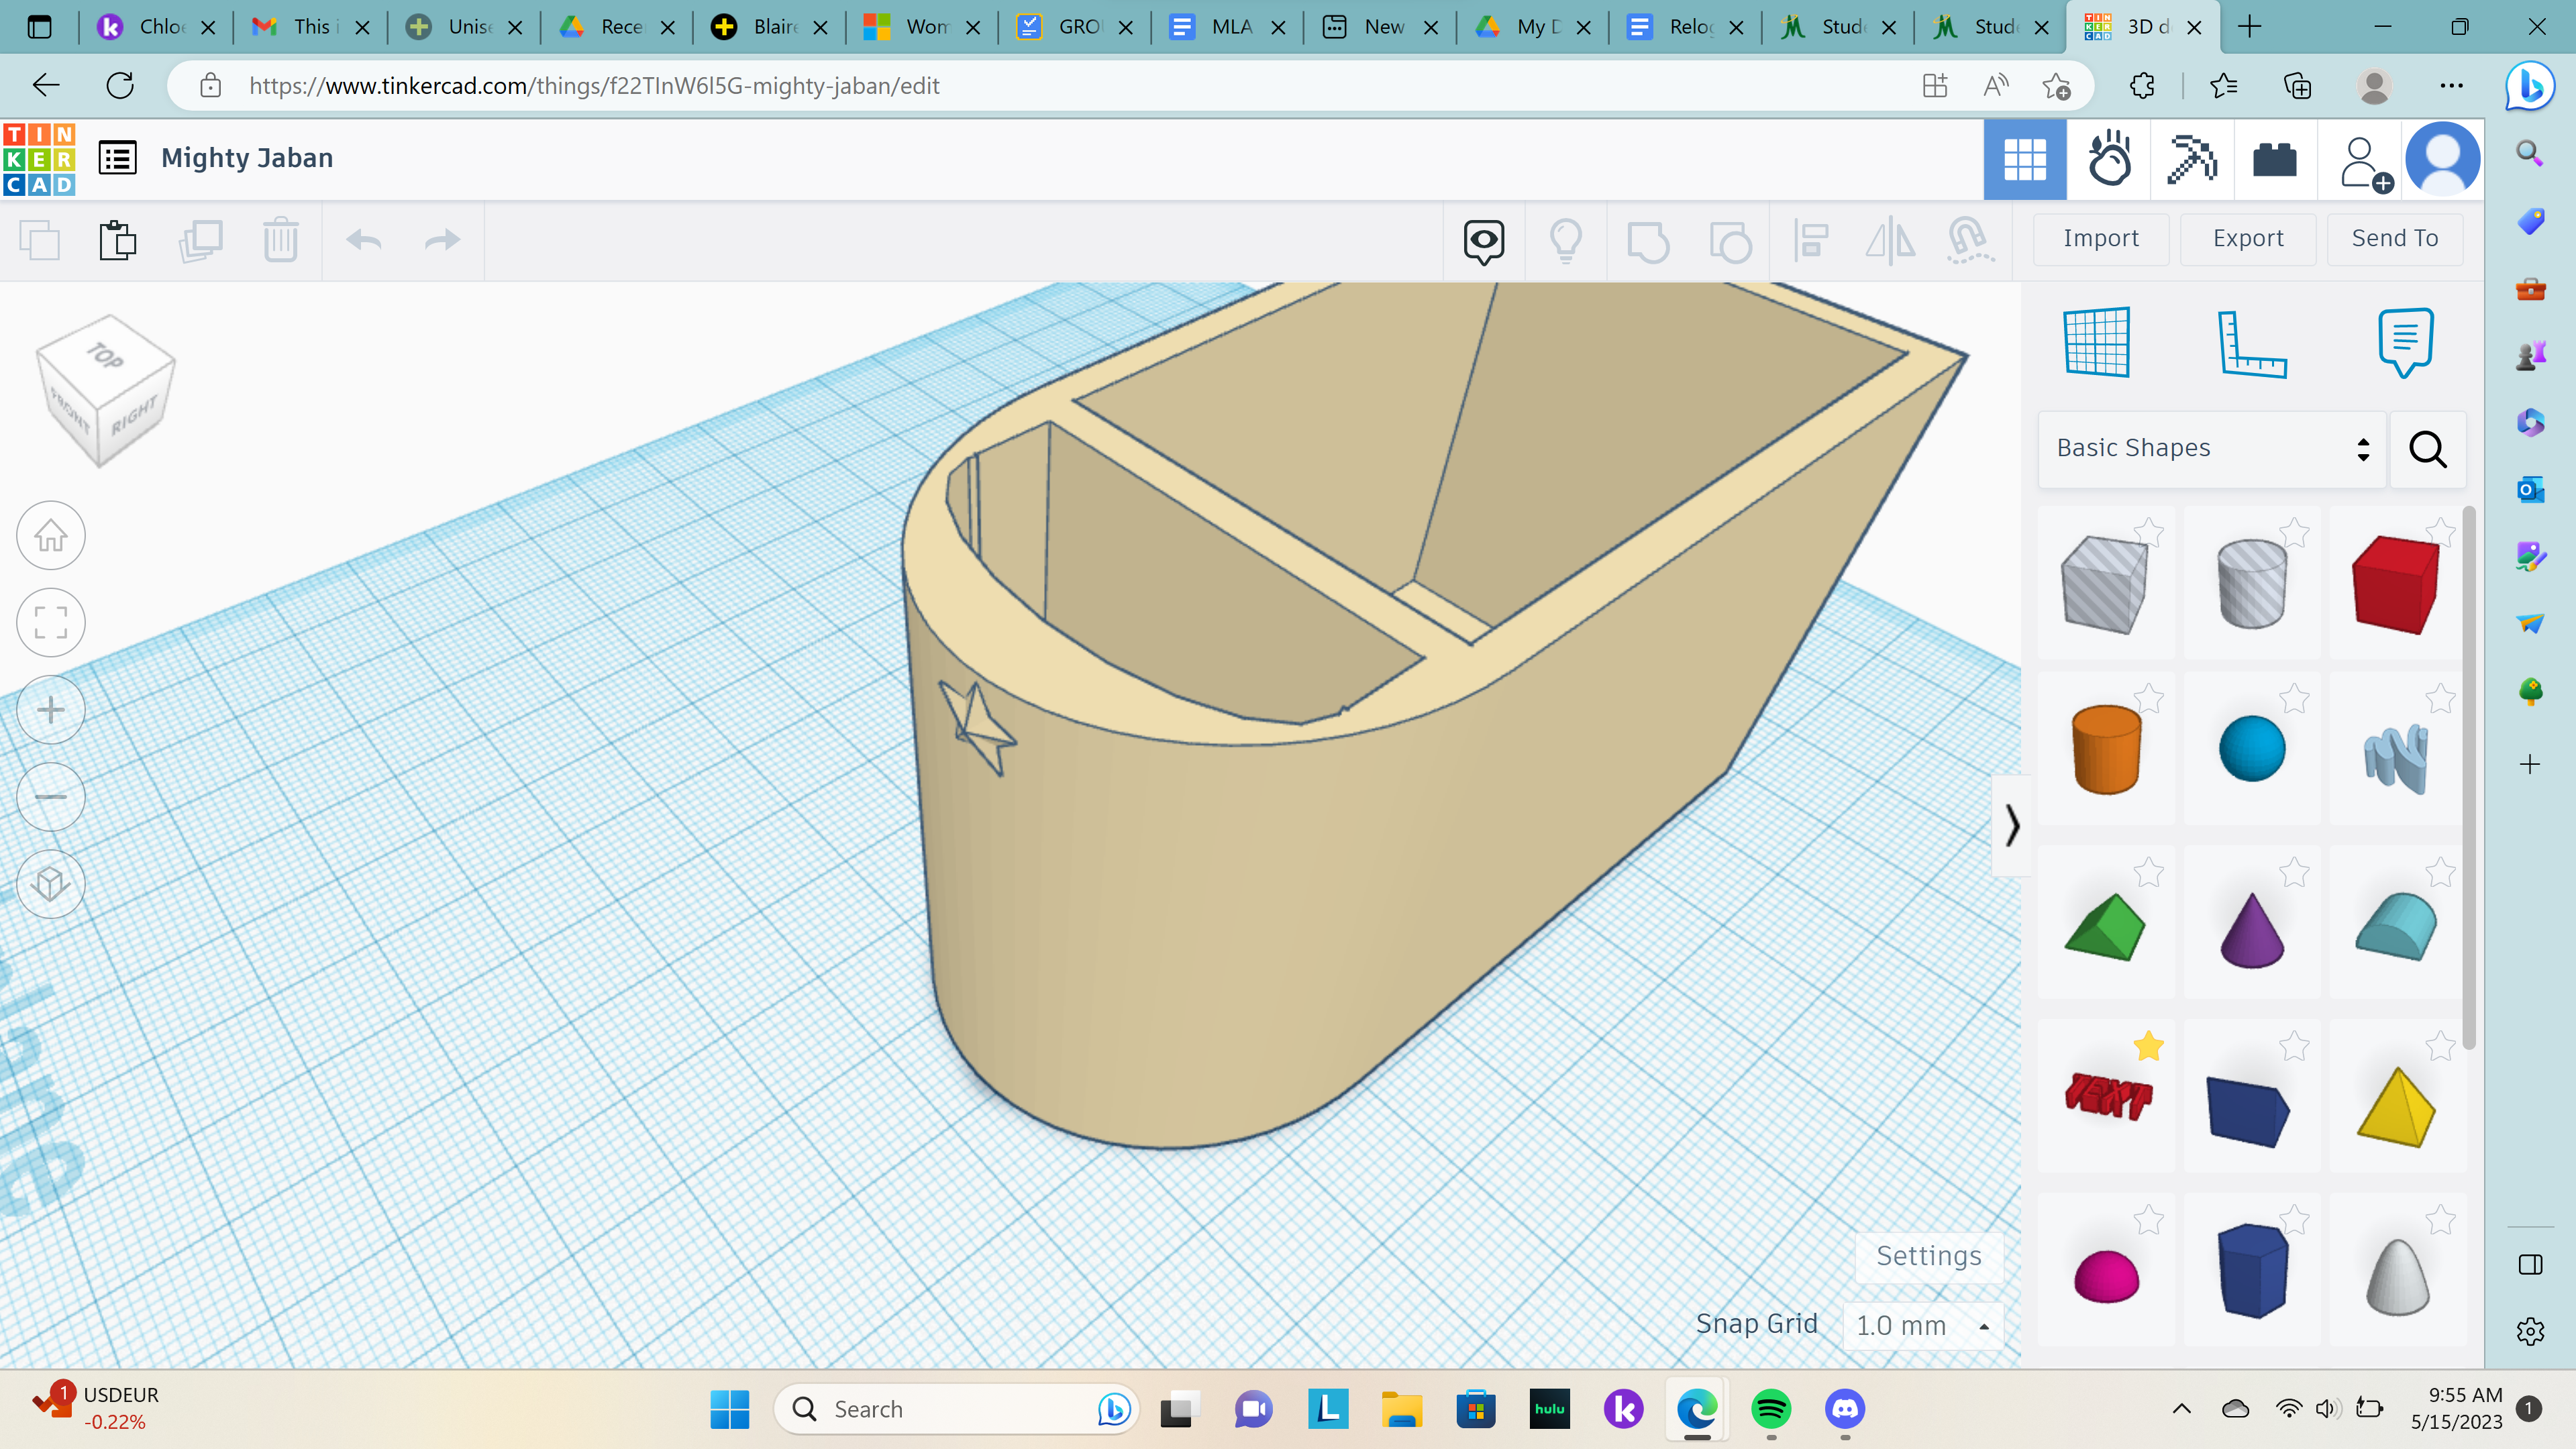
Task: Reset to Home view
Action: pos(51,536)
